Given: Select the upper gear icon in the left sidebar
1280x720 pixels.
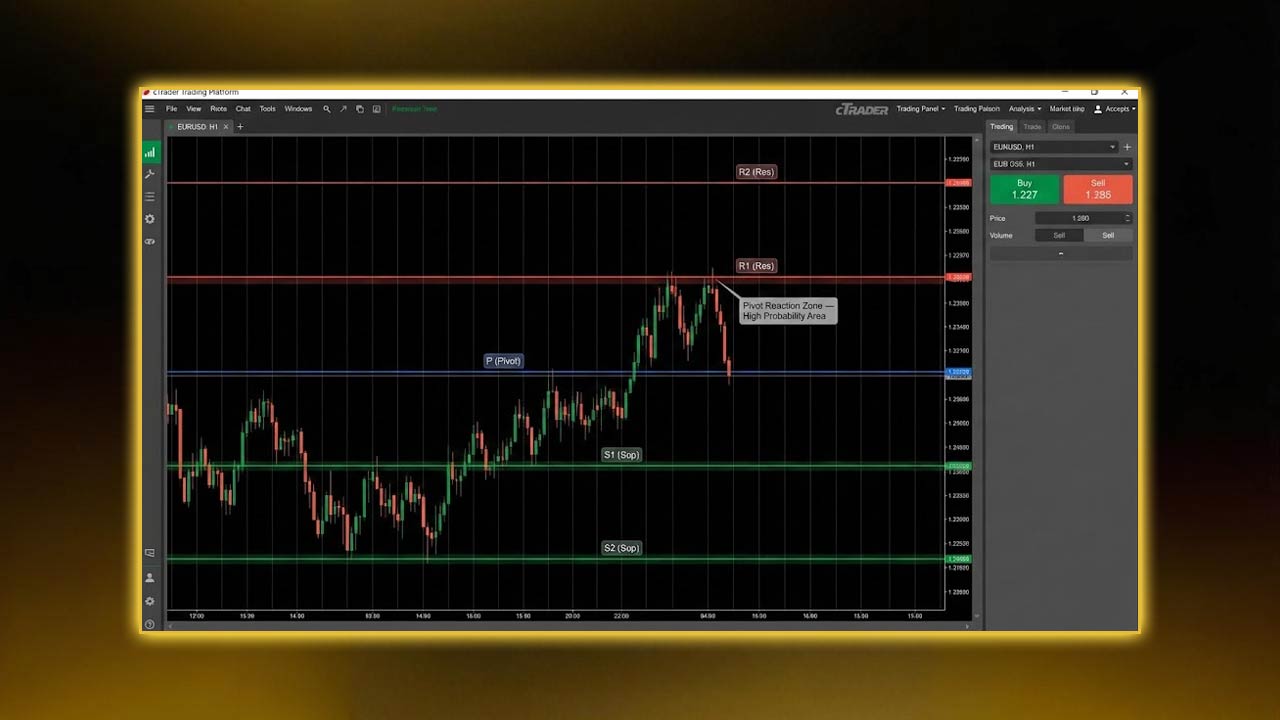Looking at the screenshot, I should click(150, 219).
